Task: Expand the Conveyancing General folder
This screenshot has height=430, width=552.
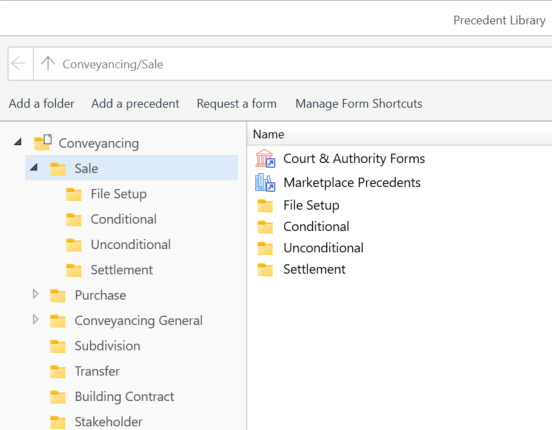Action: pyautogui.click(x=35, y=319)
